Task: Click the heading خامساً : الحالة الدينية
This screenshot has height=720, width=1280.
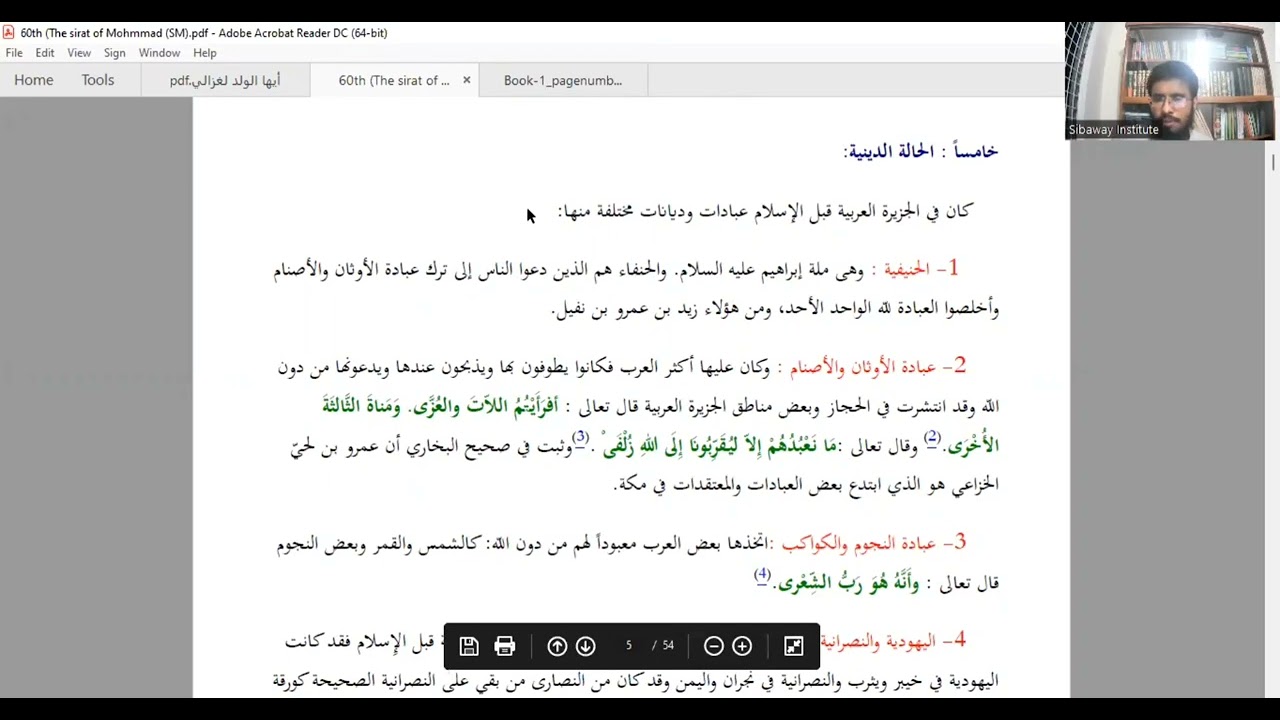Action: [921, 151]
